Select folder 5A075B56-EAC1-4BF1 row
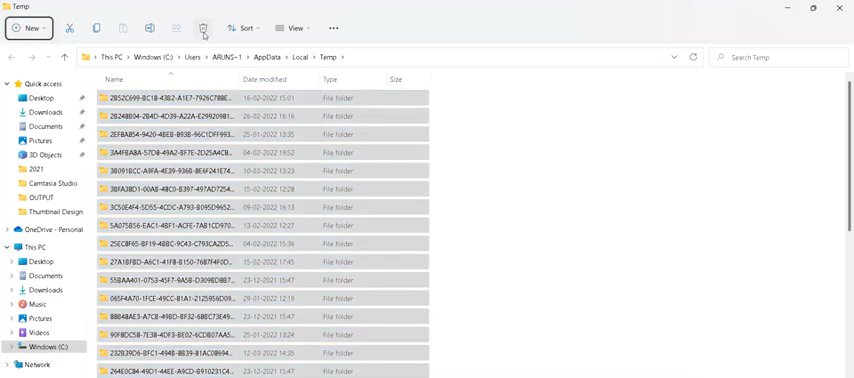Viewport: 854px width, 378px height. [x=263, y=225]
